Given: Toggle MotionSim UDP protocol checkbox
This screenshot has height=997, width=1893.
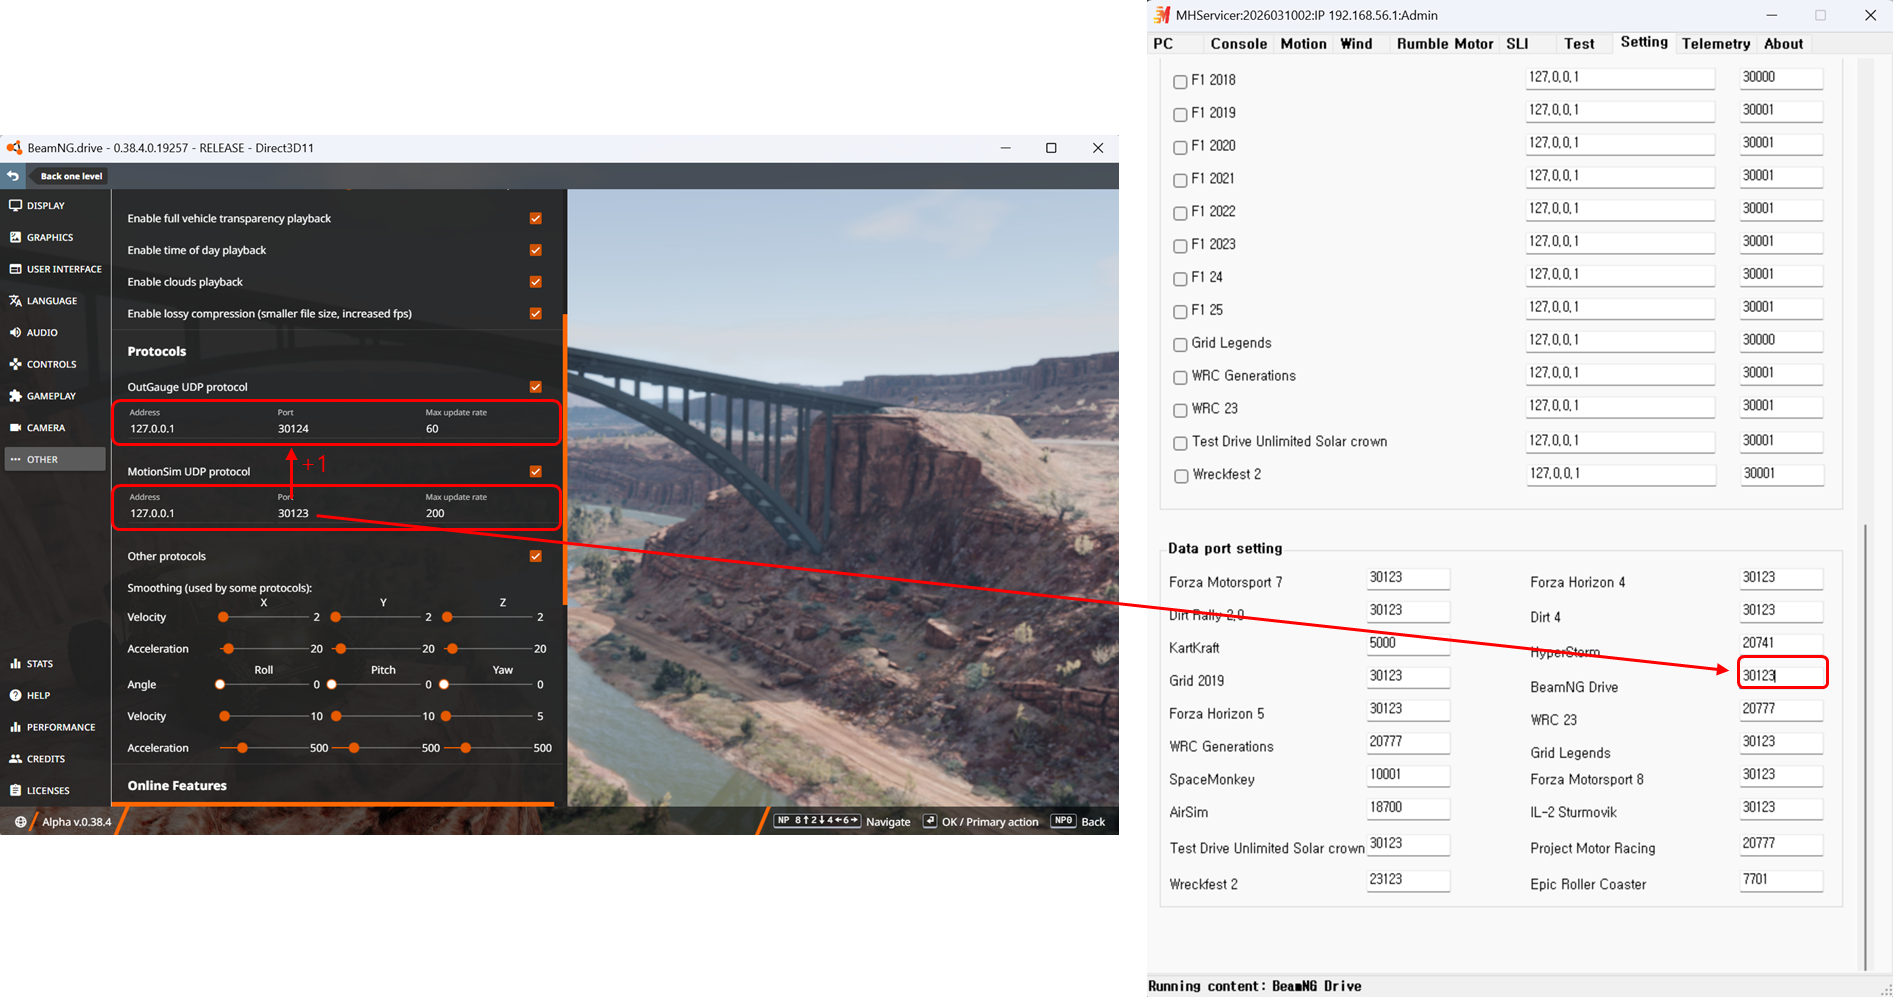Looking at the screenshot, I should 536,471.
